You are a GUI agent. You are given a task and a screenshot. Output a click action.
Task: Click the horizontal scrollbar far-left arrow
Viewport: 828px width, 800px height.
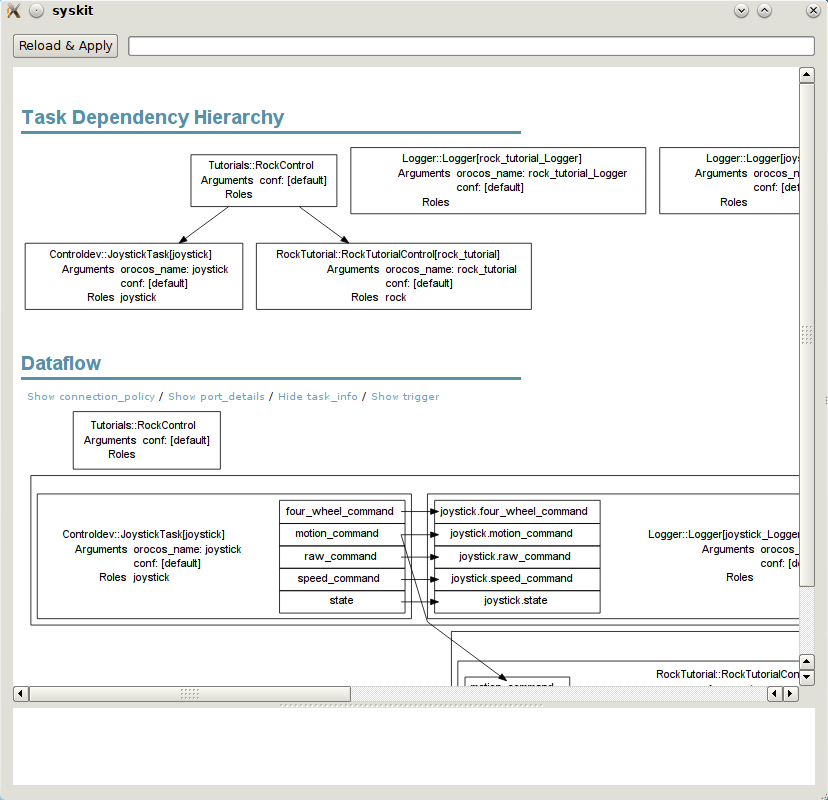tap(21, 693)
